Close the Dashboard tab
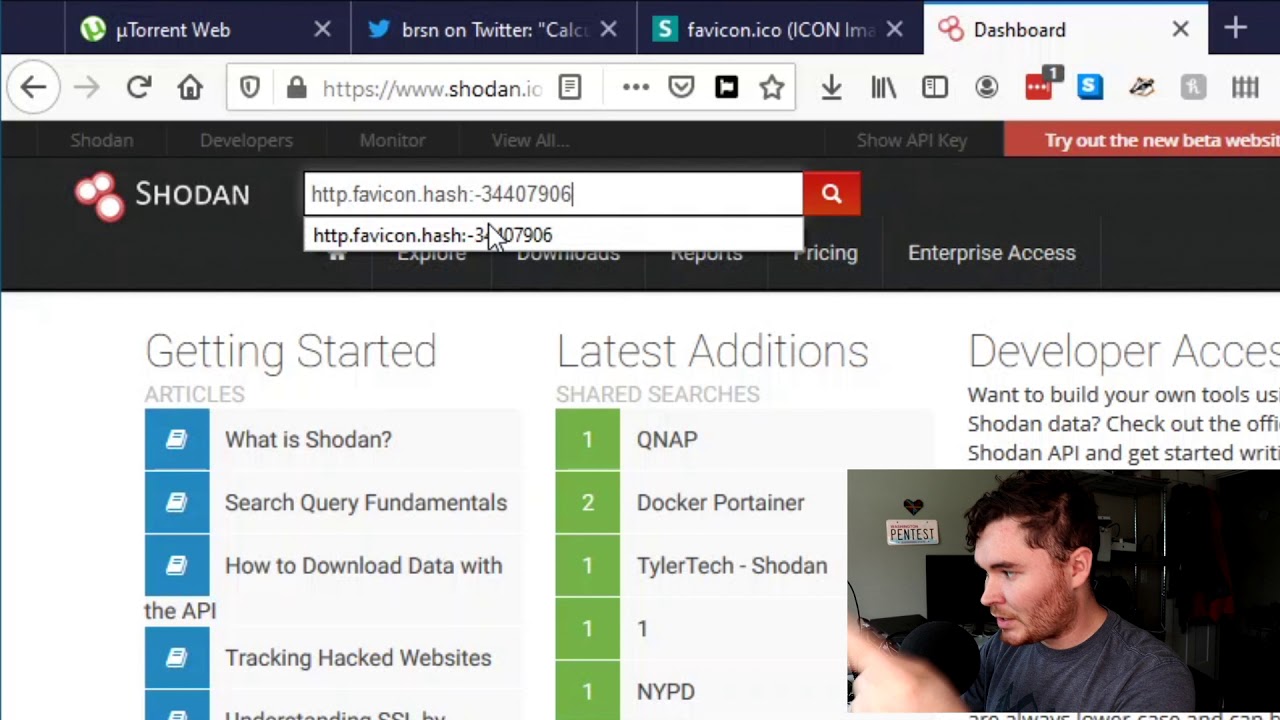 pos(1180,30)
